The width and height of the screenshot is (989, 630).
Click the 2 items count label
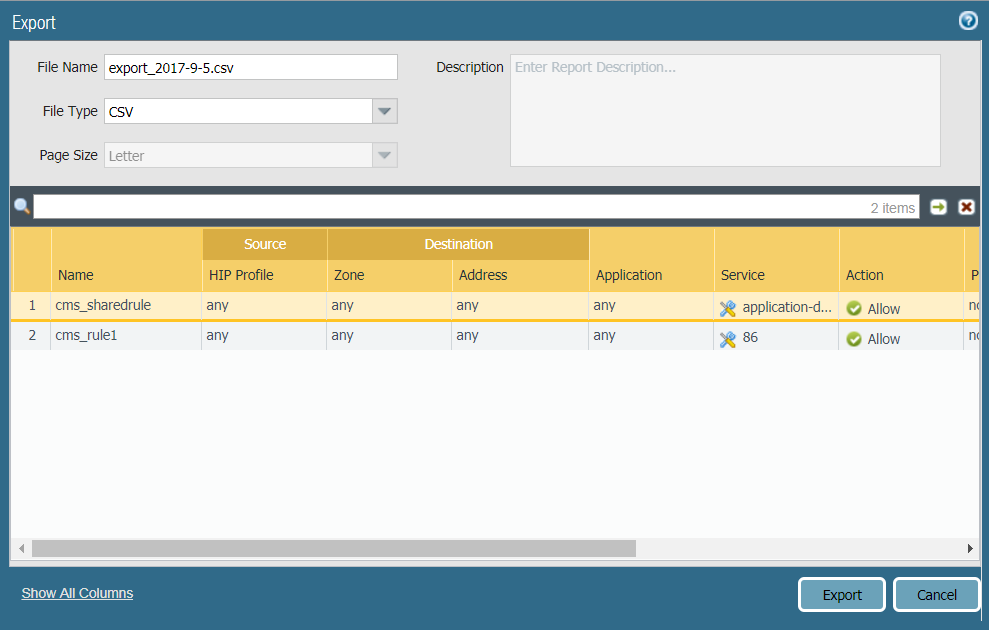click(x=892, y=208)
